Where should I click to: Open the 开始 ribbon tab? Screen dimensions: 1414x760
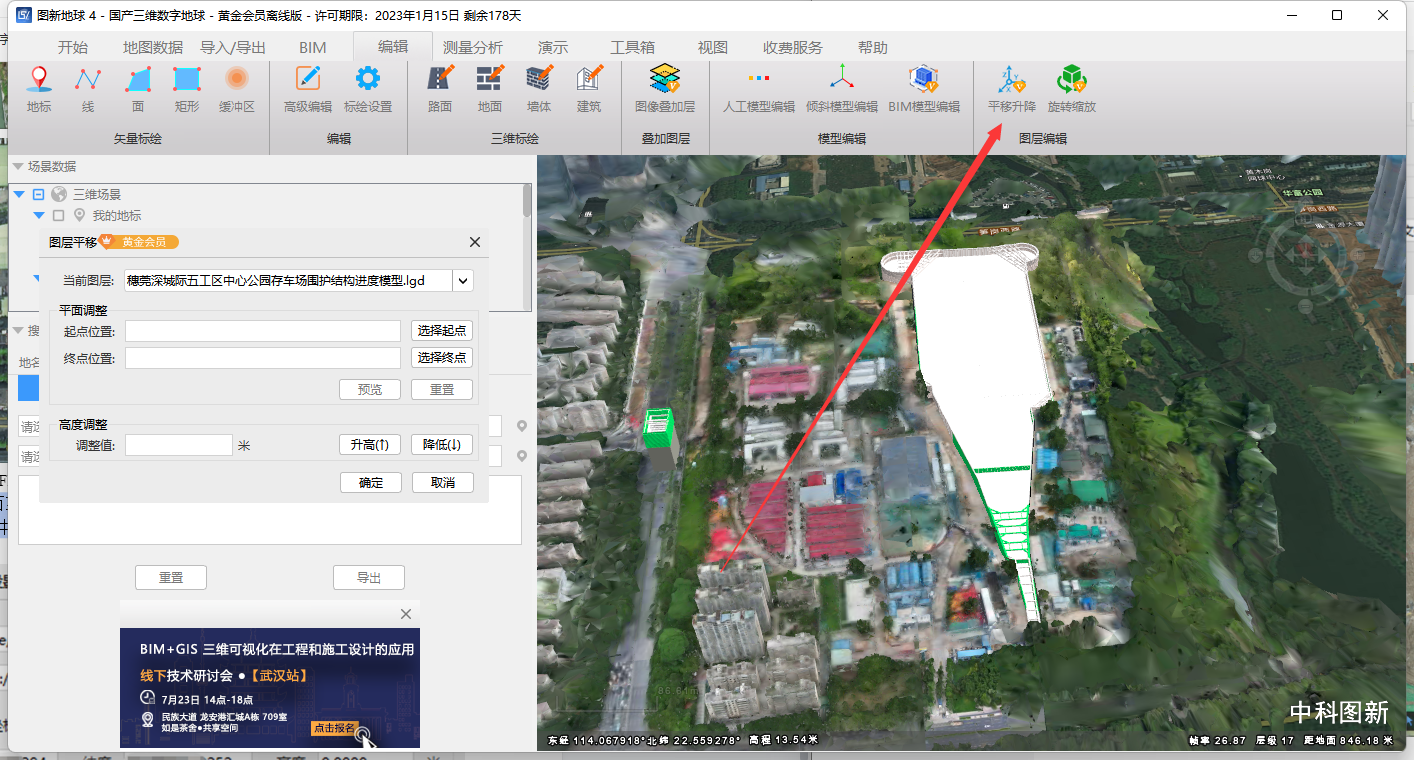(x=73, y=47)
